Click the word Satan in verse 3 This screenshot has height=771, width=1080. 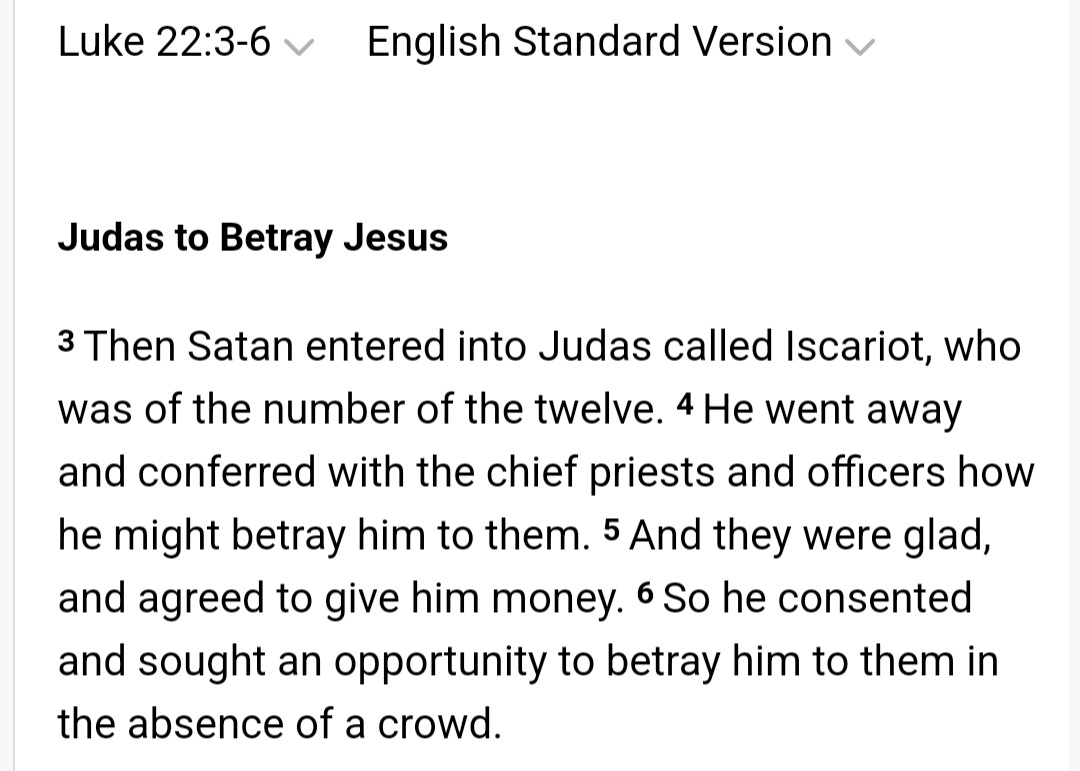point(240,346)
